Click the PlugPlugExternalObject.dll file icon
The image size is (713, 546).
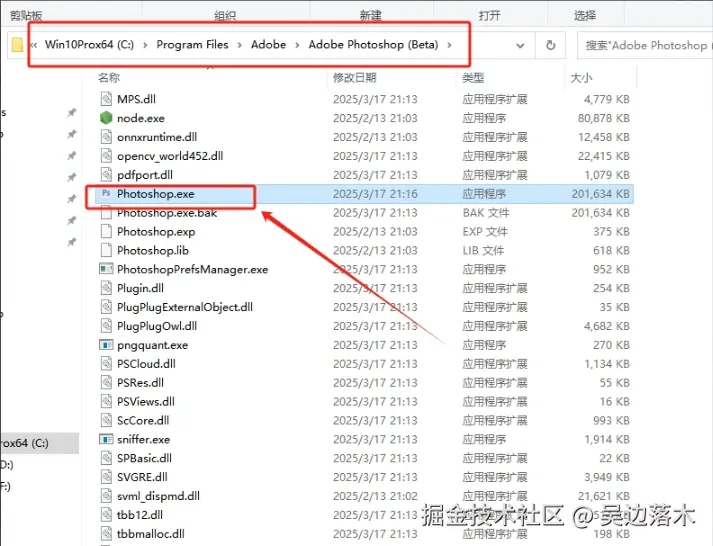pyautogui.click(x=106, y=307)
